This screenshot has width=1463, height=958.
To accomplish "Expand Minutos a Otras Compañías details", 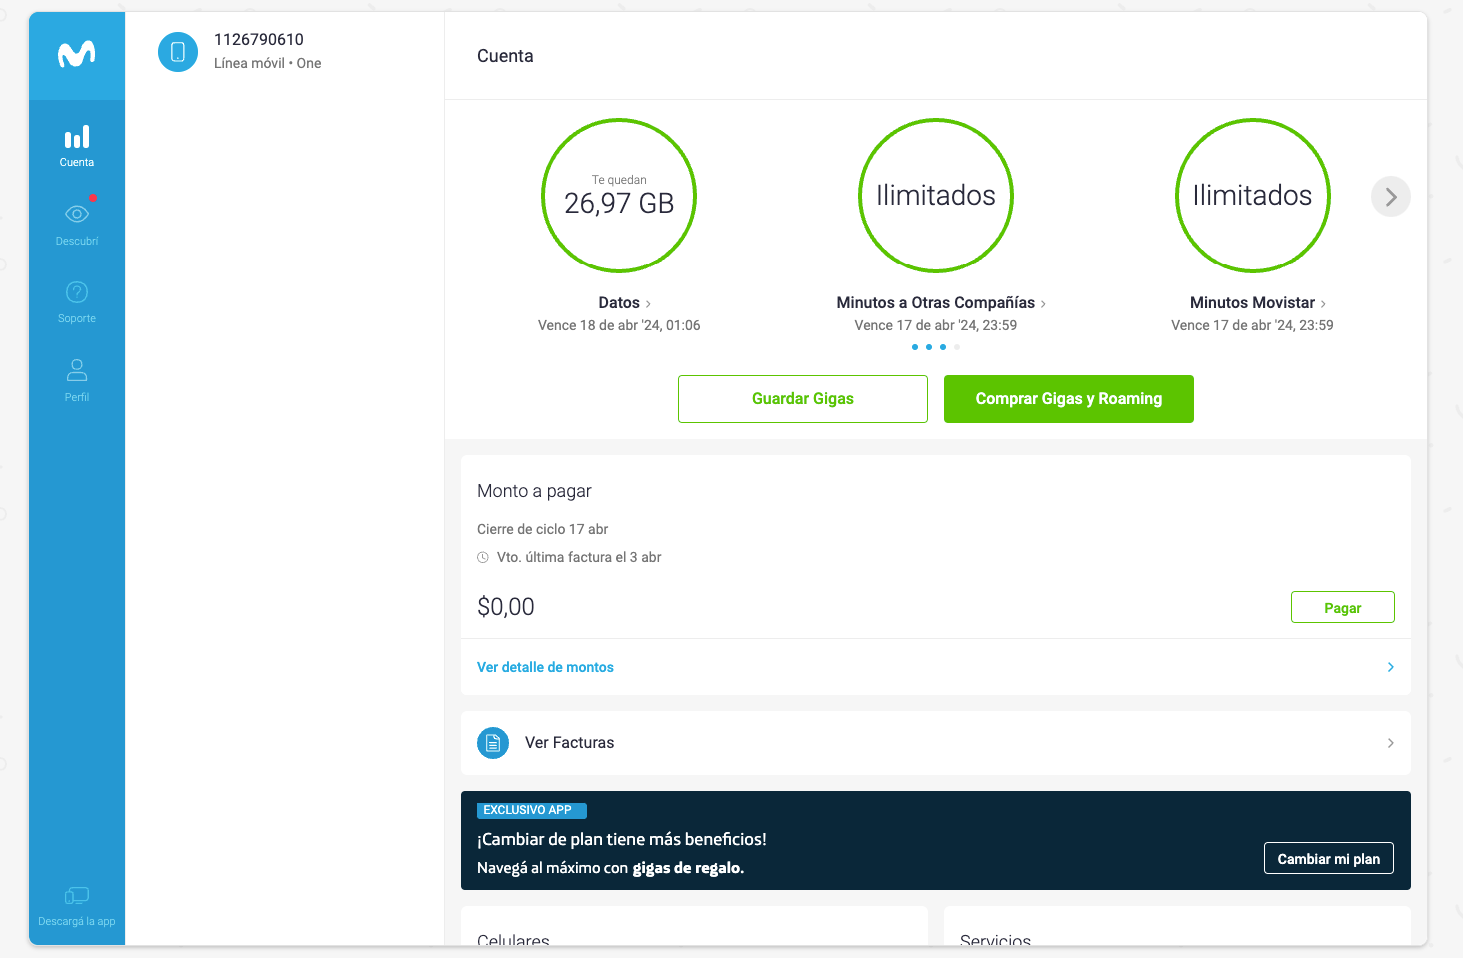I will point(940,303).
